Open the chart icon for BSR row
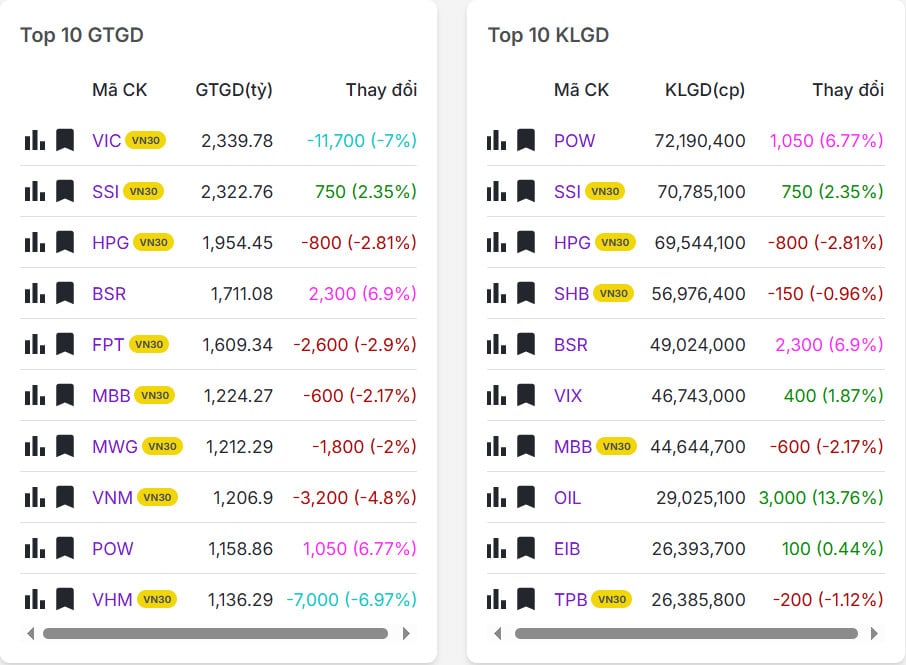 tap(34, 293)
